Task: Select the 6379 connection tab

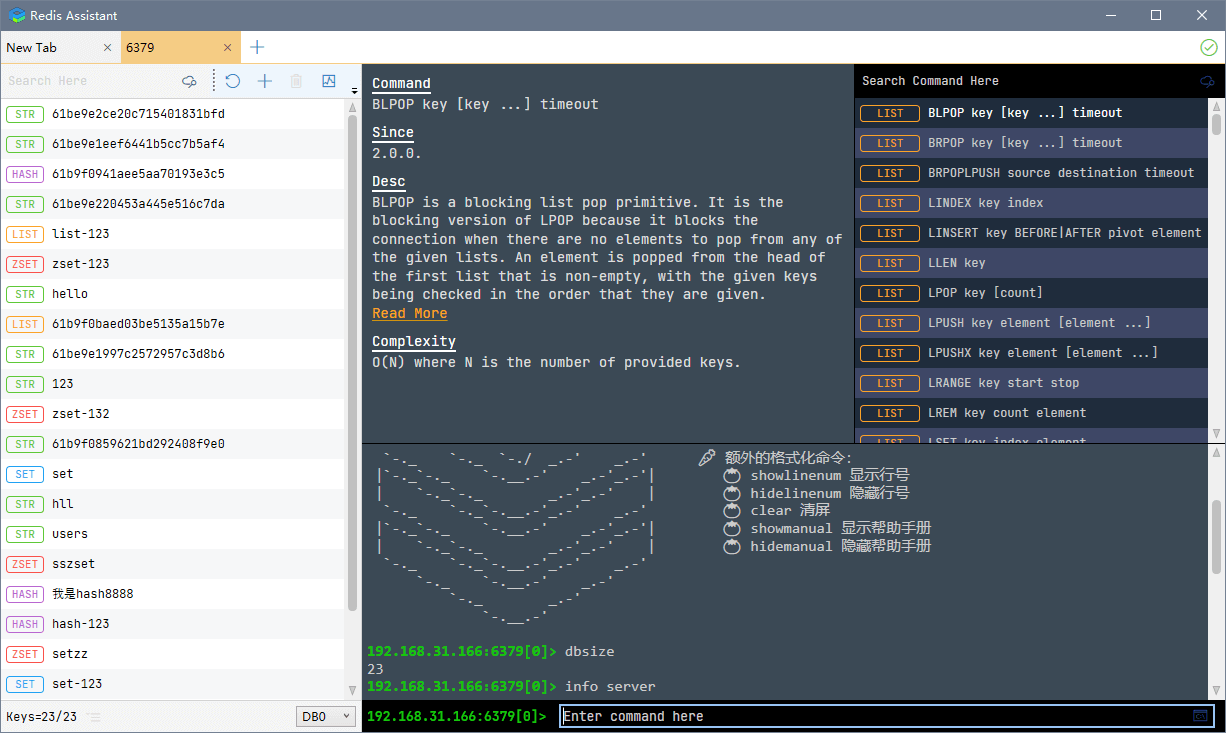Action: coord(181,47)
